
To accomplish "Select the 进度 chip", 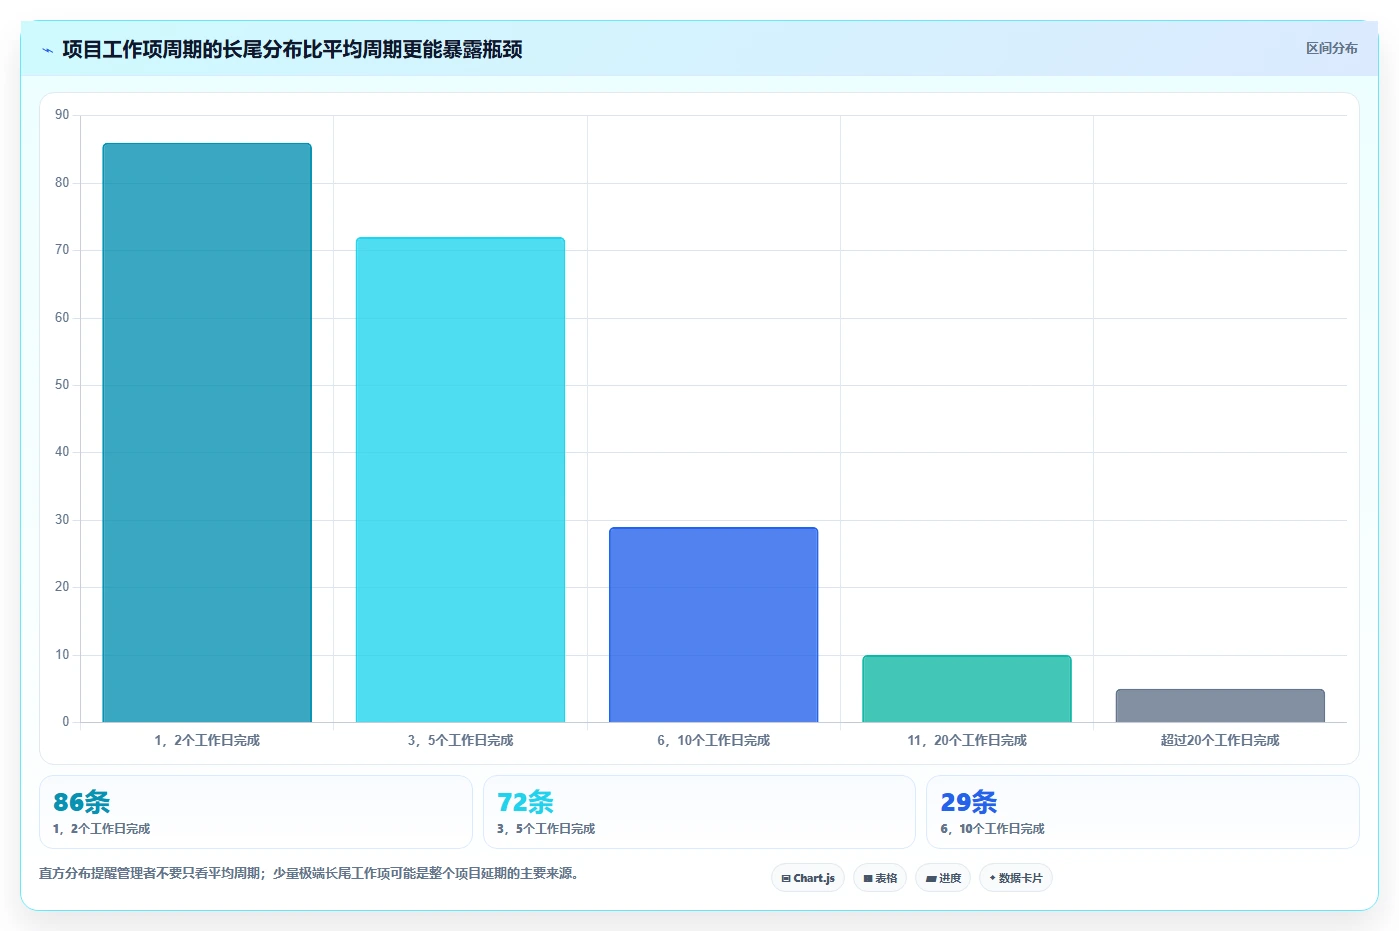I will pos(943,878).
